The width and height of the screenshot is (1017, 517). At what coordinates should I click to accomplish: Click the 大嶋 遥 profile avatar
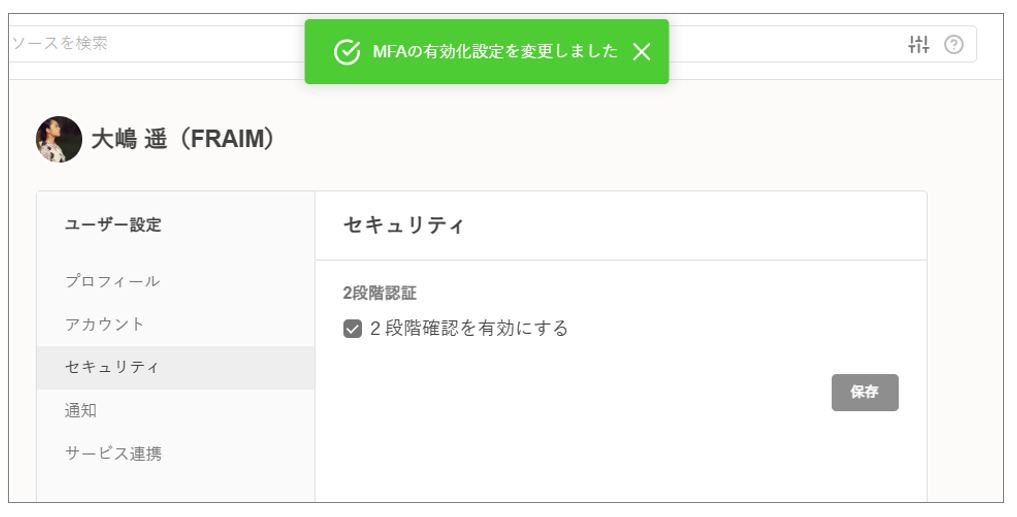tap(59, 139)
